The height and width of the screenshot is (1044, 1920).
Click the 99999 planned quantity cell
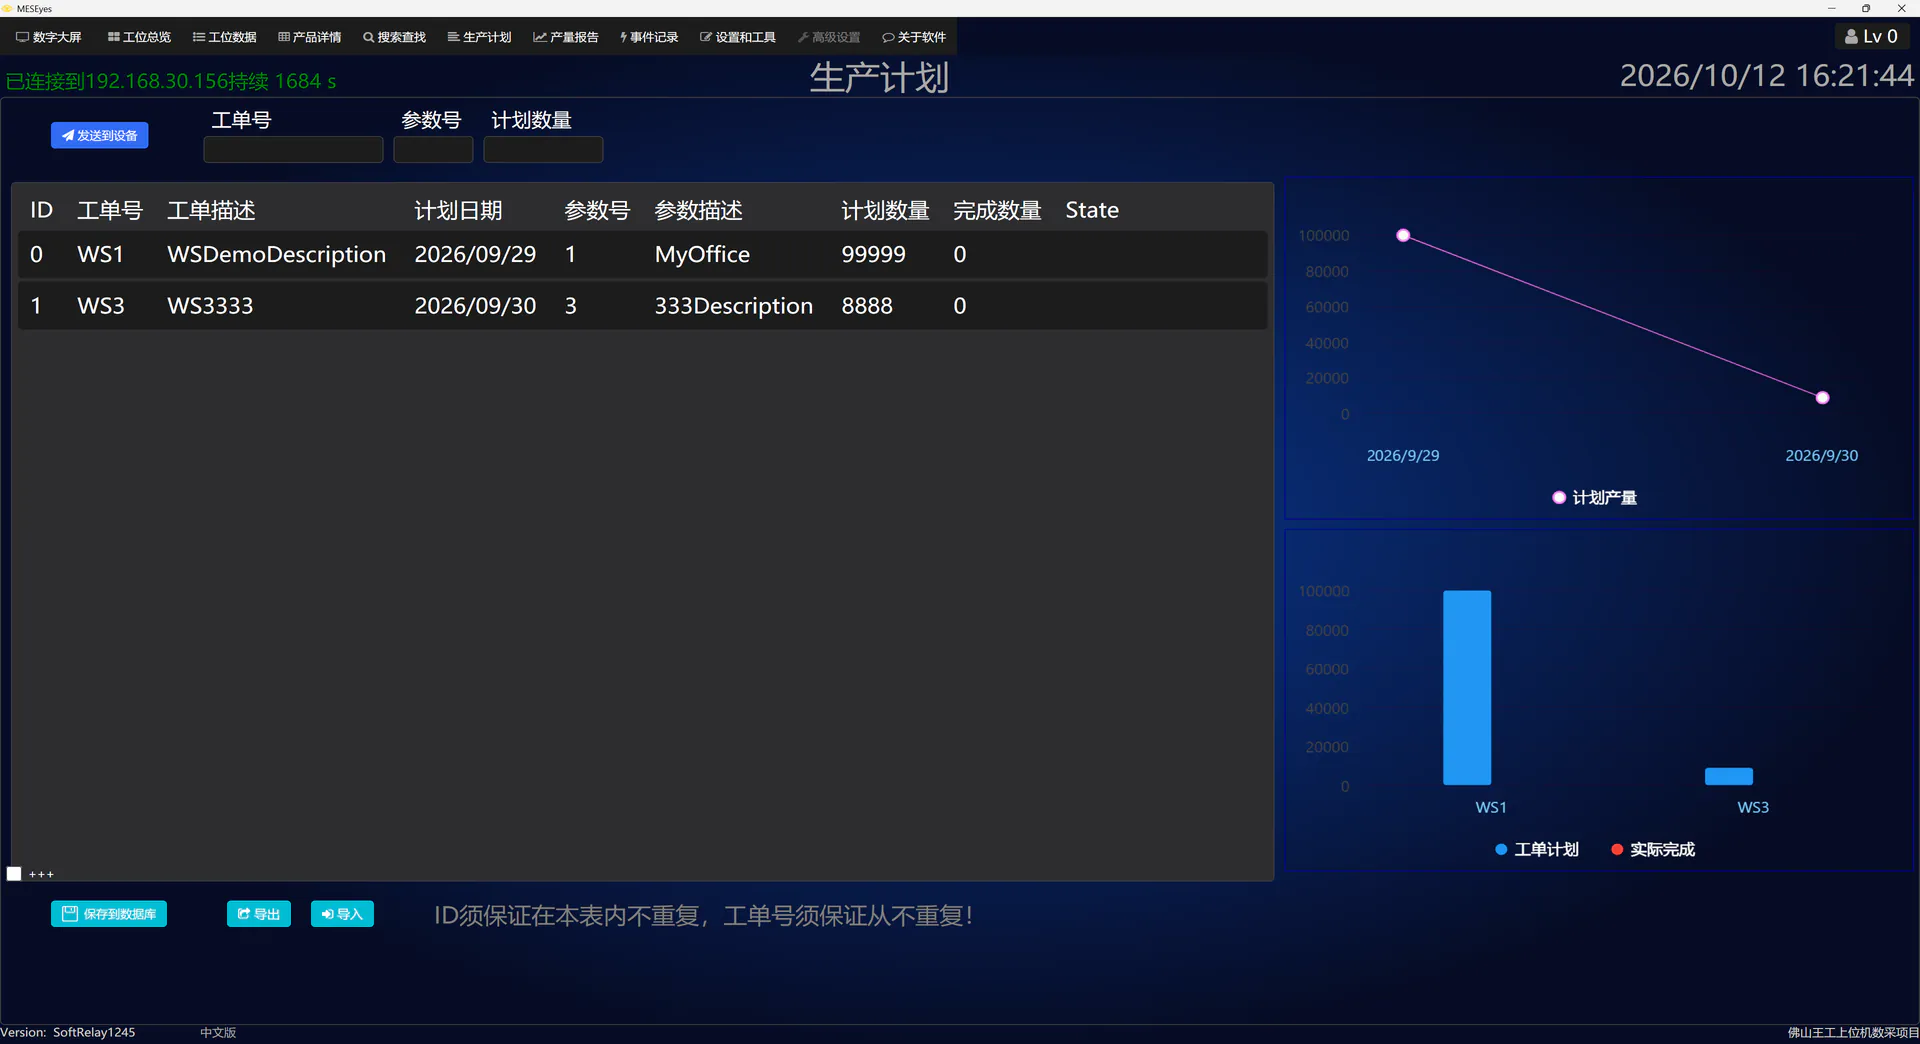click(873, 254)
